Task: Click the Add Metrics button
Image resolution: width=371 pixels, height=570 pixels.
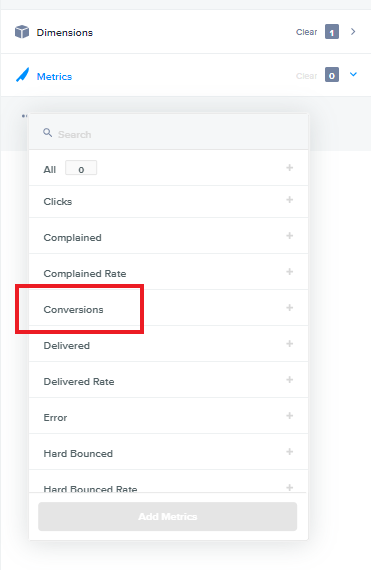Action: point(168,517)
